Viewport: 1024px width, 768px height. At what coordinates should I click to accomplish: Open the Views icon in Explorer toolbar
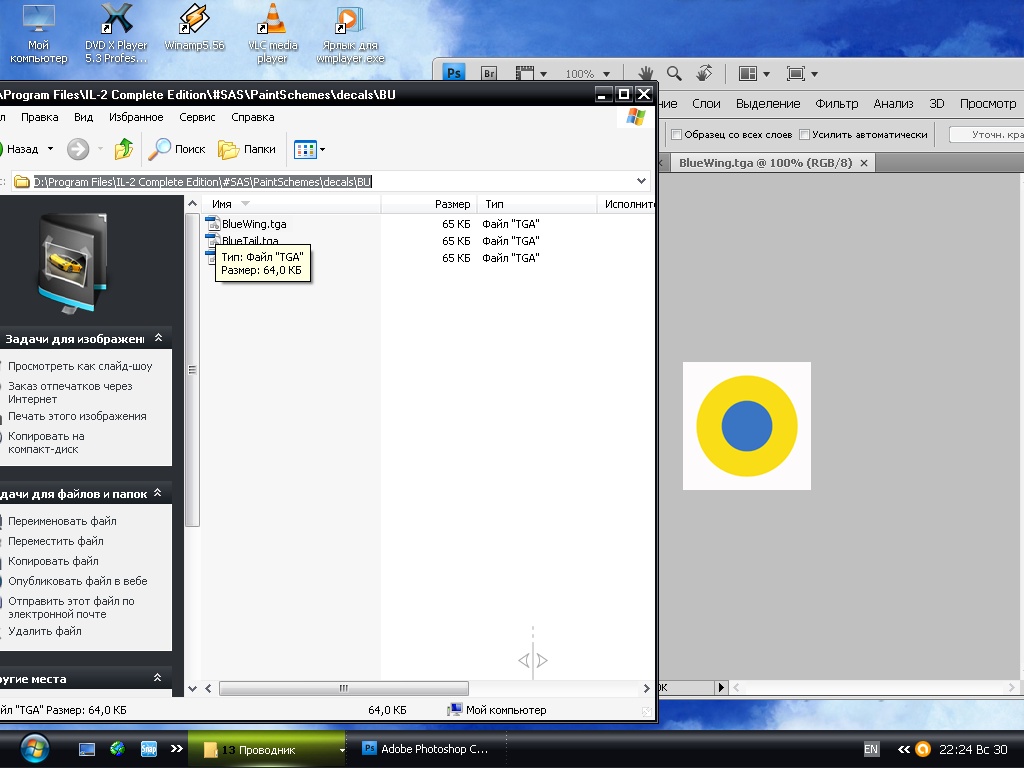coord(305,150)
